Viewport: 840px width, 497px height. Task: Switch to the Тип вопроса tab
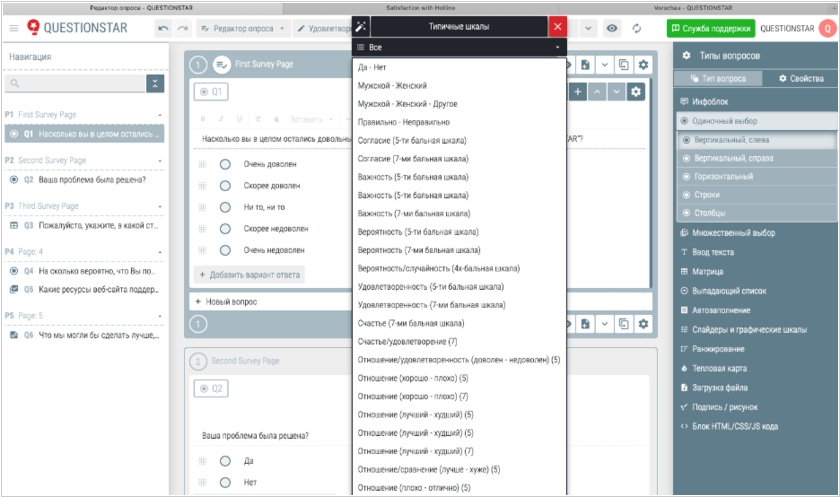(x=718, y=78)
